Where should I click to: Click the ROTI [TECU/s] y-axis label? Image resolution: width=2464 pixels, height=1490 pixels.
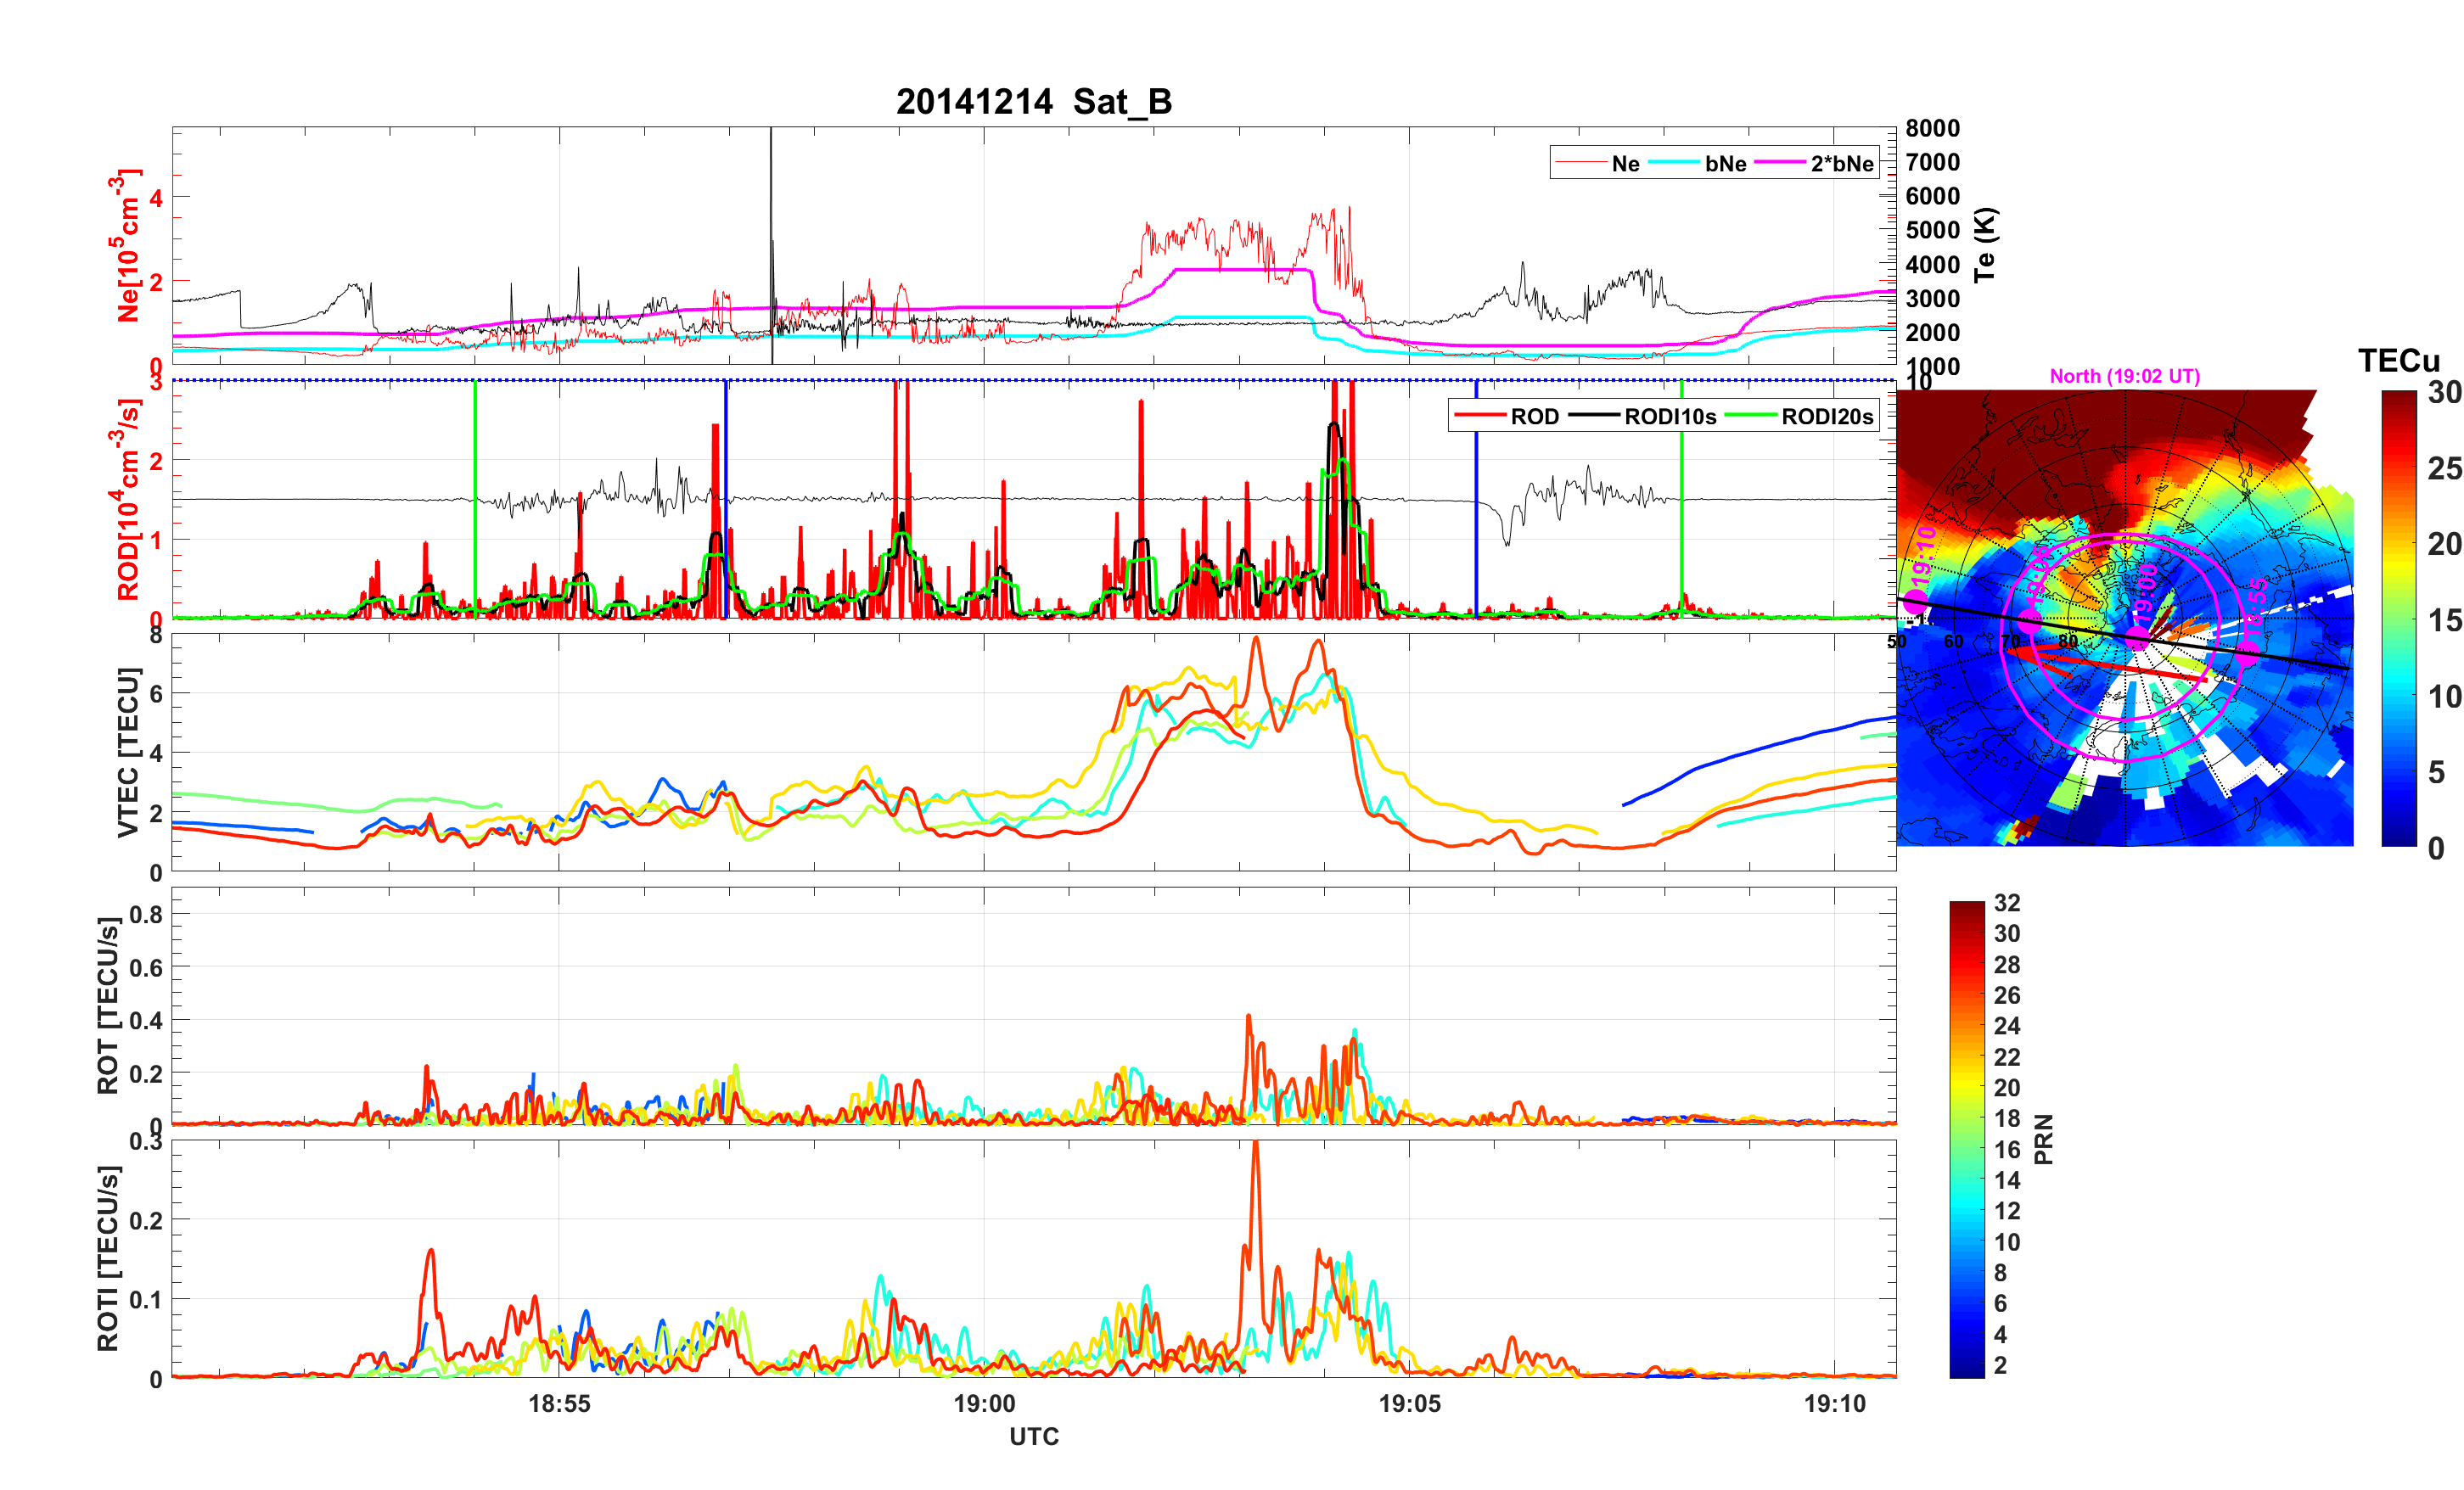tap(107, 1258)
